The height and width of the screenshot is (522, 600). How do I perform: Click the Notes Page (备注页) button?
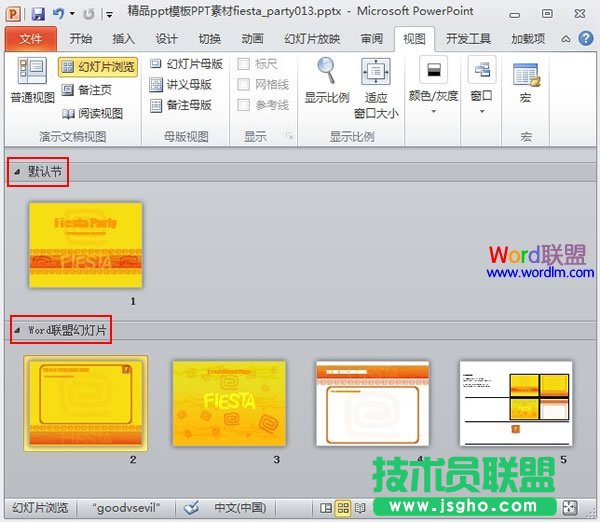[x=92, y=90]
